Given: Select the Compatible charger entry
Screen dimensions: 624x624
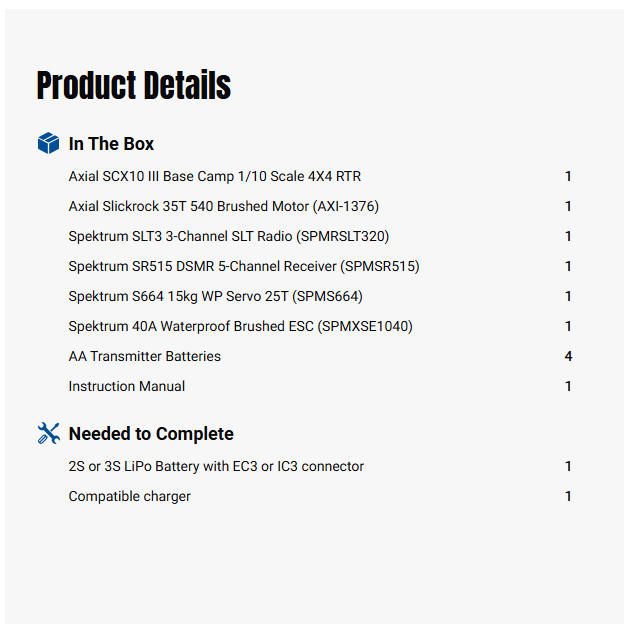Looking at the screenshot, I should [130, 497].
